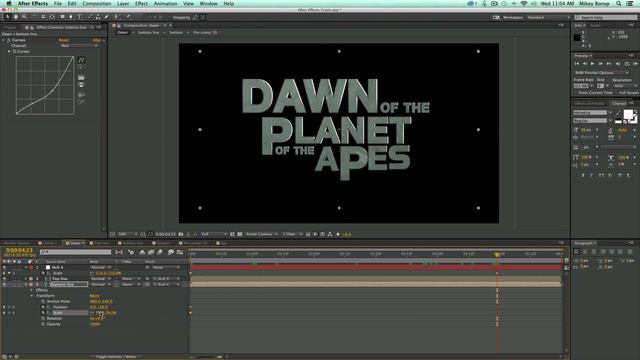Select the Clone Stamp tool
The image size is (640, 360).
click(x=98, y=17)
